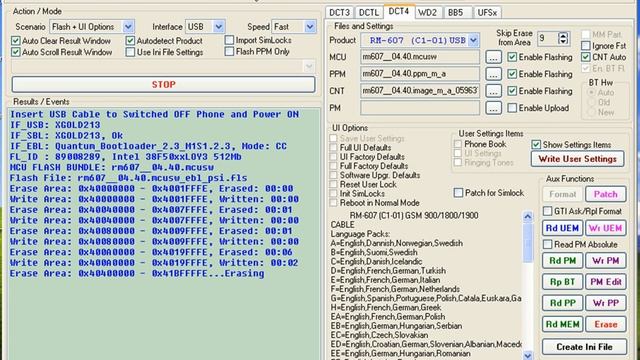The height and width of the screenshot is (360, 640).
Task: Click the Rd MEM button
Action: pos(562,324)
